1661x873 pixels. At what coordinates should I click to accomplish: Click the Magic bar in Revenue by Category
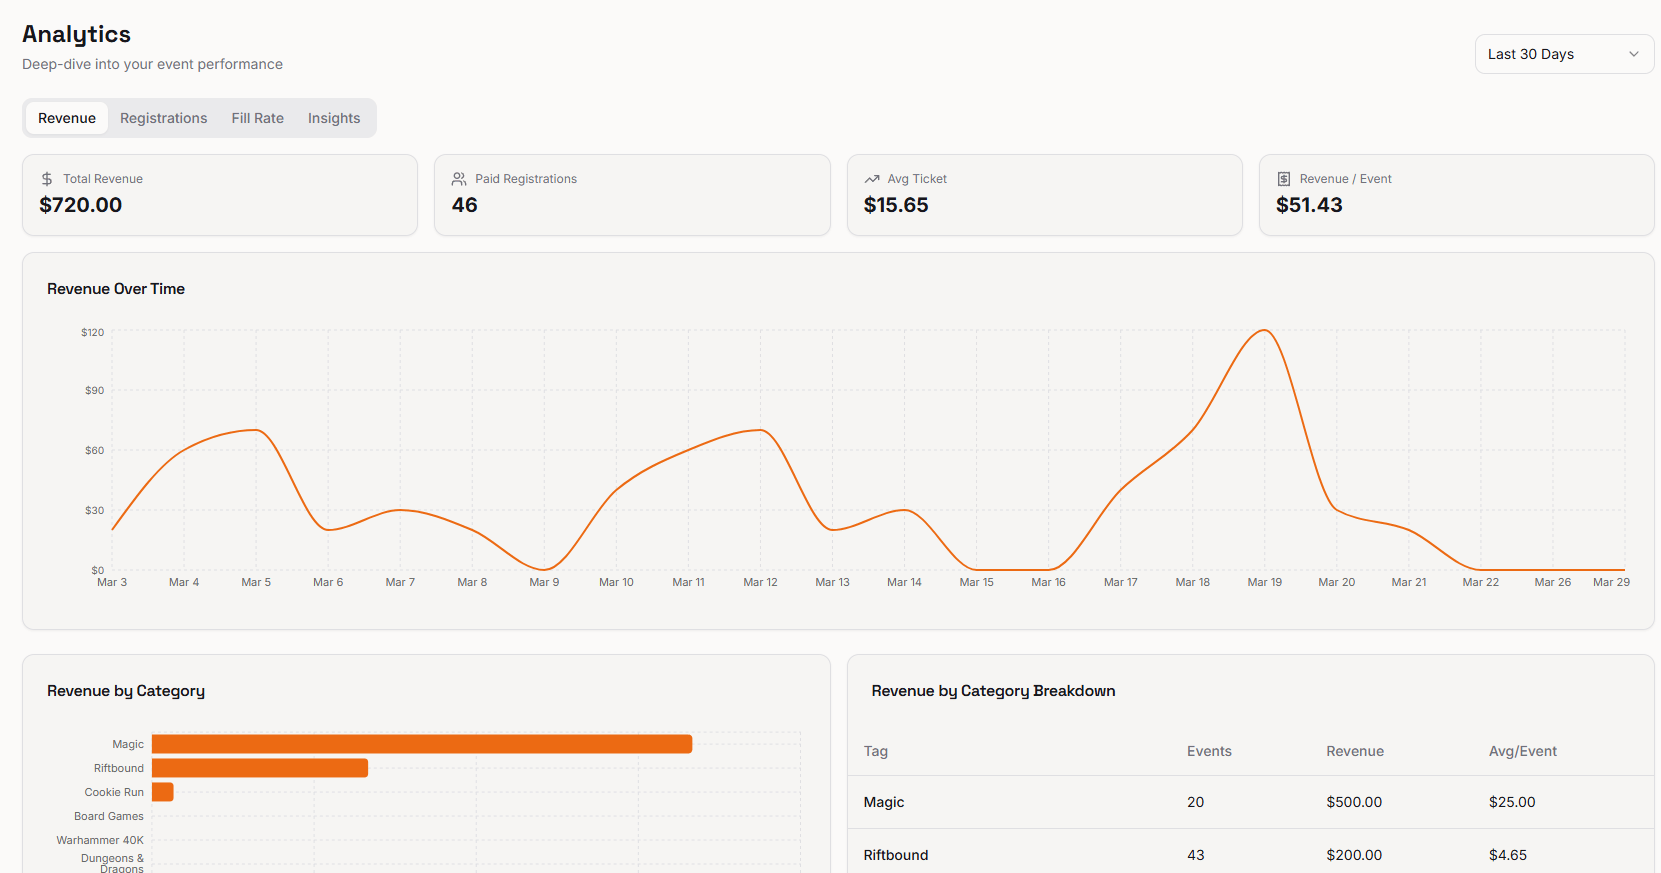coord(422,744)
